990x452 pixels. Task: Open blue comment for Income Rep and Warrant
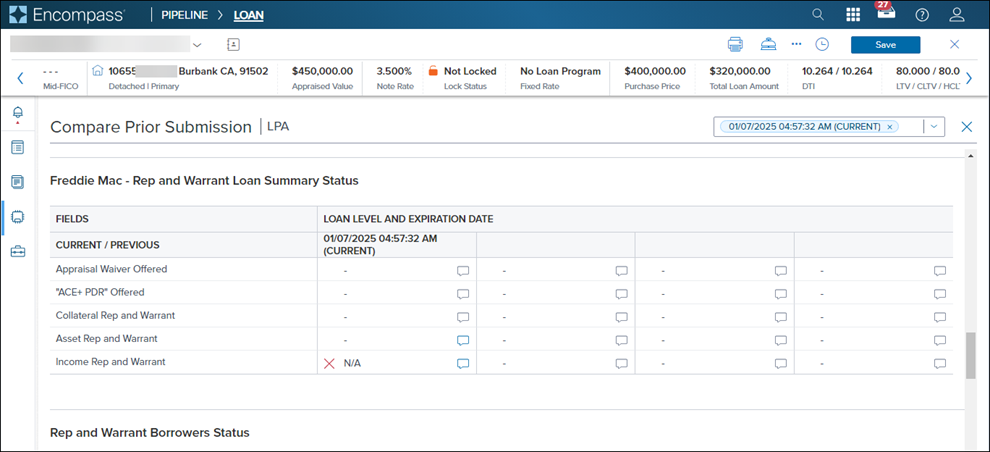click(463, 363)
